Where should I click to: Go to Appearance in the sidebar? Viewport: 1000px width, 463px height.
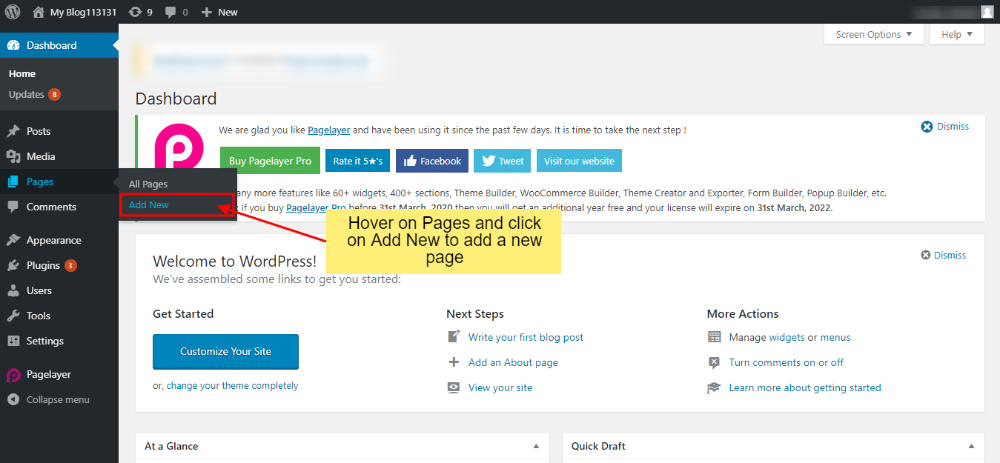click(53, 240)
